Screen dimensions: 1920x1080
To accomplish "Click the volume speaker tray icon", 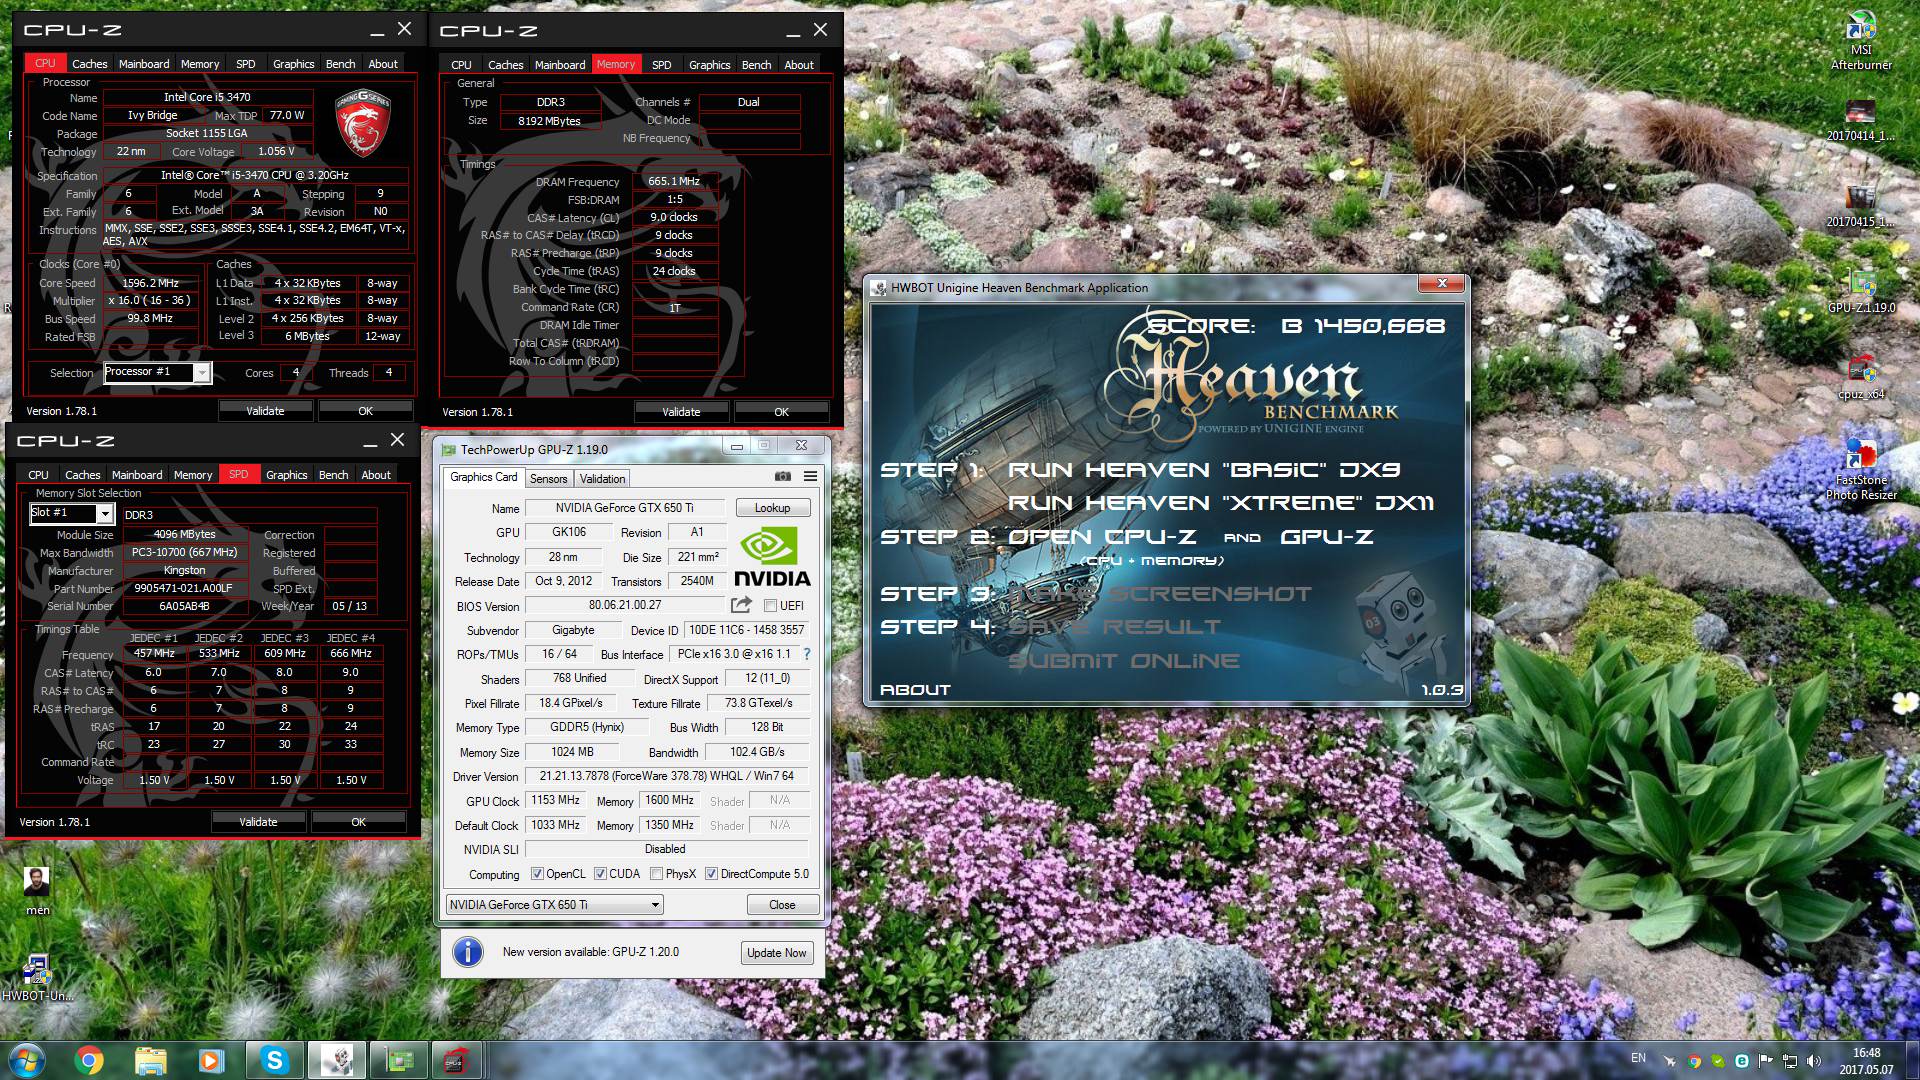I will (x=1813, y=1061).
